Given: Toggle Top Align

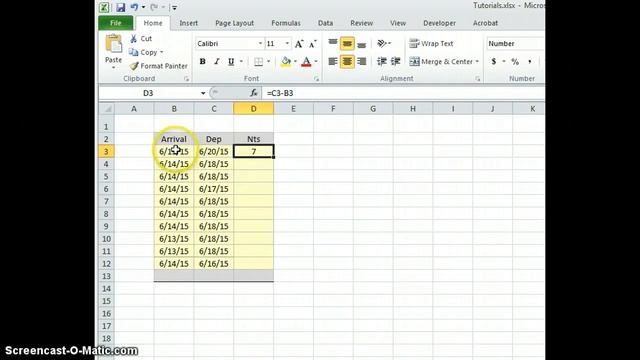Looking at the screenshot, I should point(333,43).
